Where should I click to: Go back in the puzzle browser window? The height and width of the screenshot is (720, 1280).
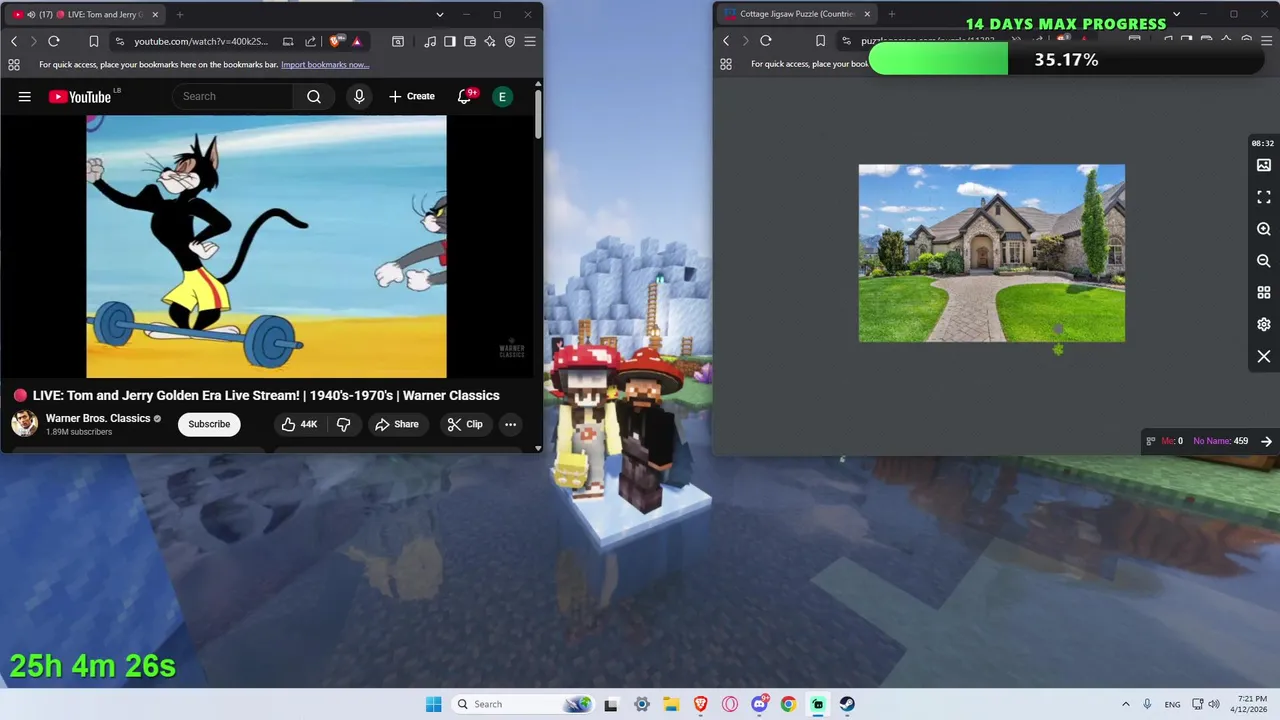[726, 41]
